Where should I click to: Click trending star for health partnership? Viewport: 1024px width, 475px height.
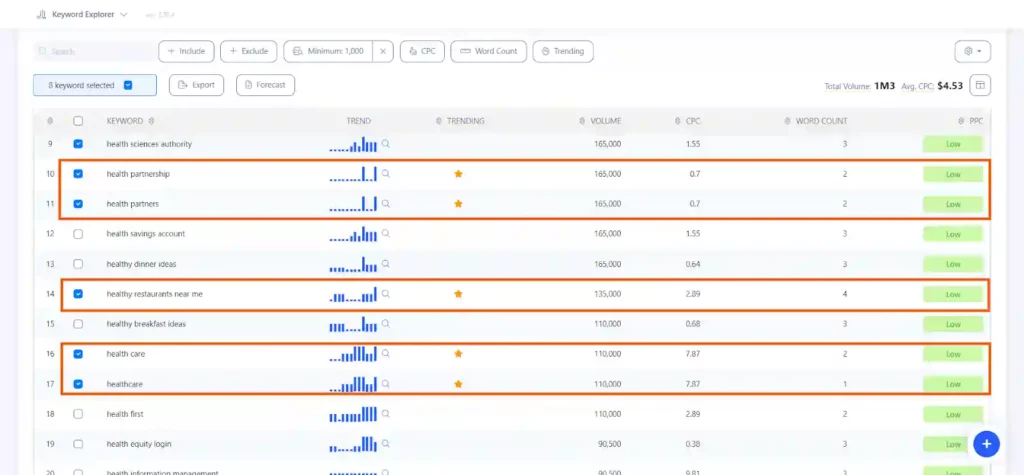pyautogui.click(x=458, y=174)
